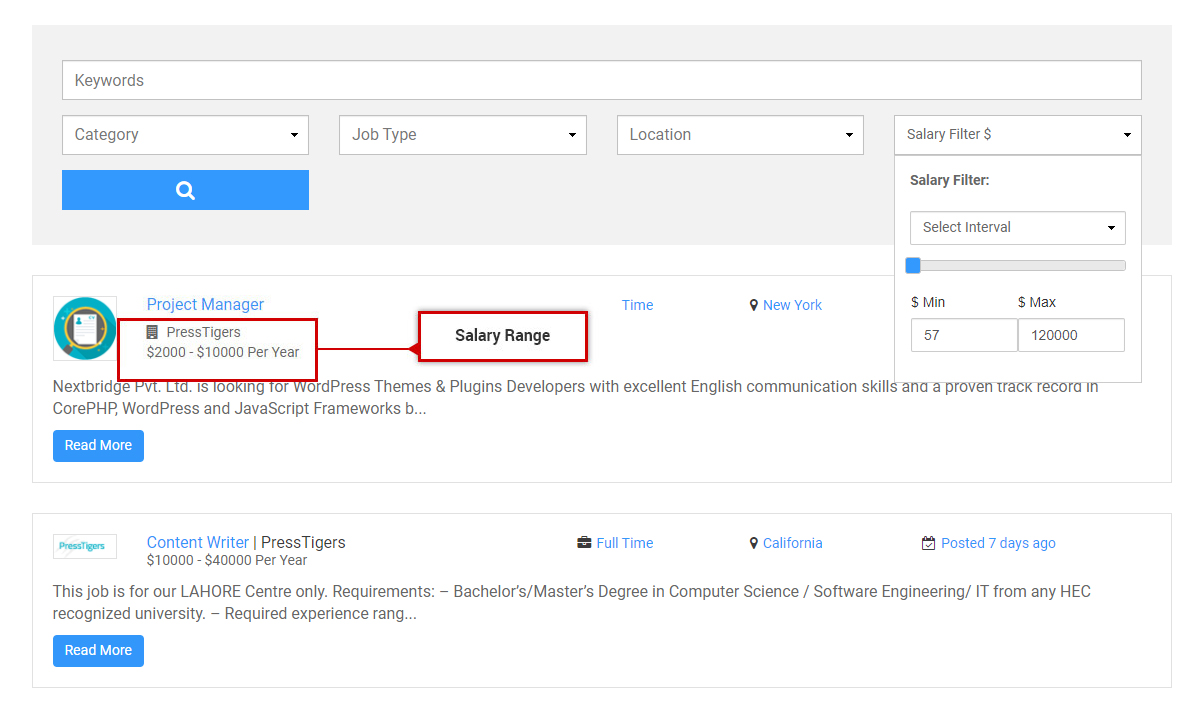
Task: Click the PressTigers logo thumbnail
Action: 84,546
